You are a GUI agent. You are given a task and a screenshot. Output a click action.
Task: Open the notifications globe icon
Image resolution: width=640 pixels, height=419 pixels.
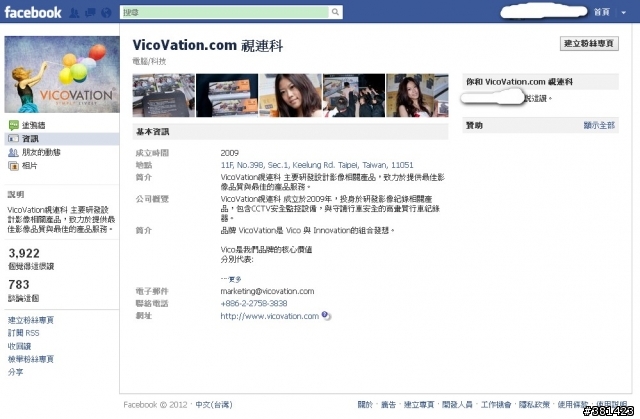click(106, 13)
